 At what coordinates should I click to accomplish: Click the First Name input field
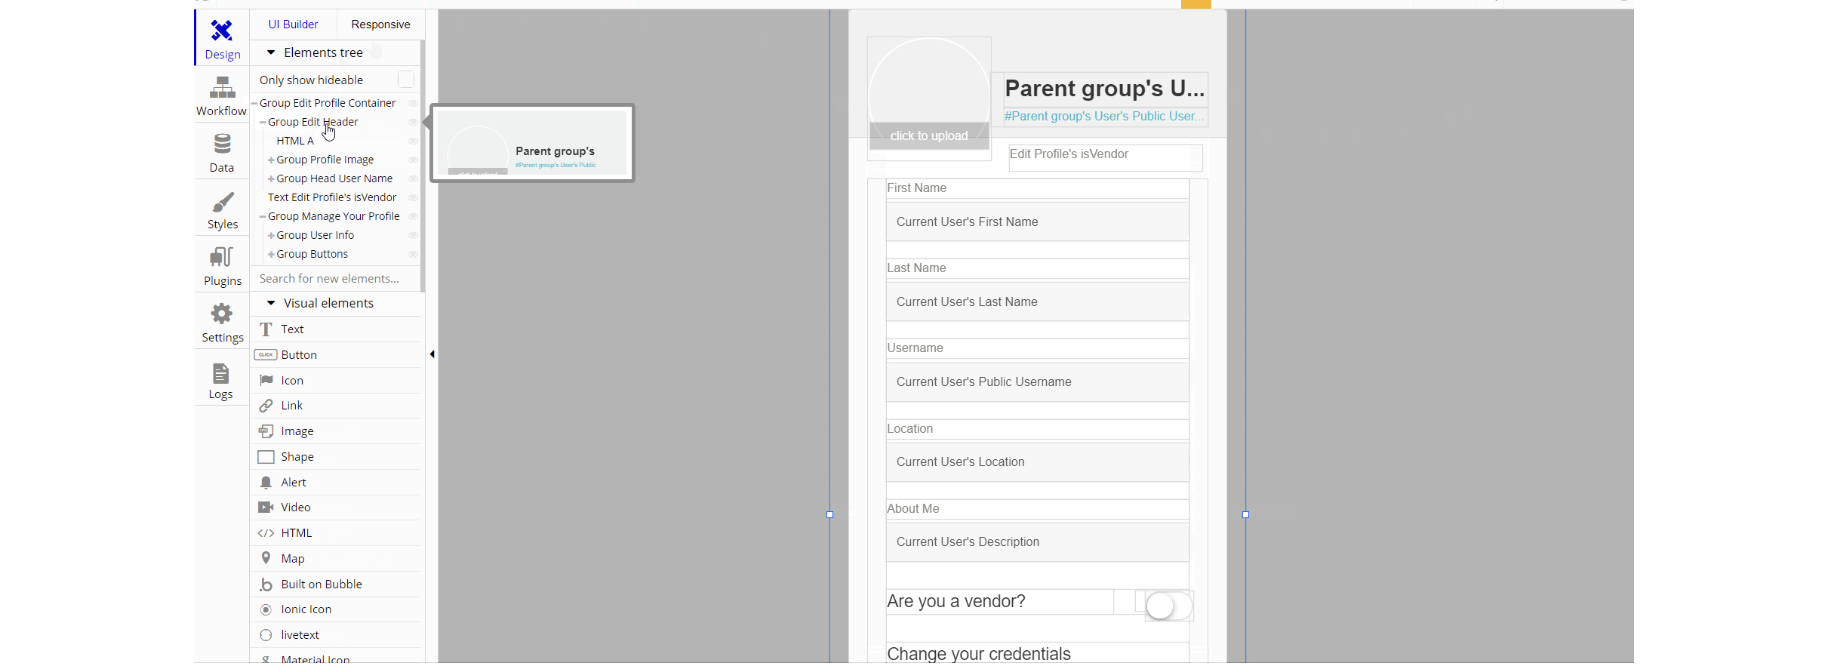[x=1037, y=222]
